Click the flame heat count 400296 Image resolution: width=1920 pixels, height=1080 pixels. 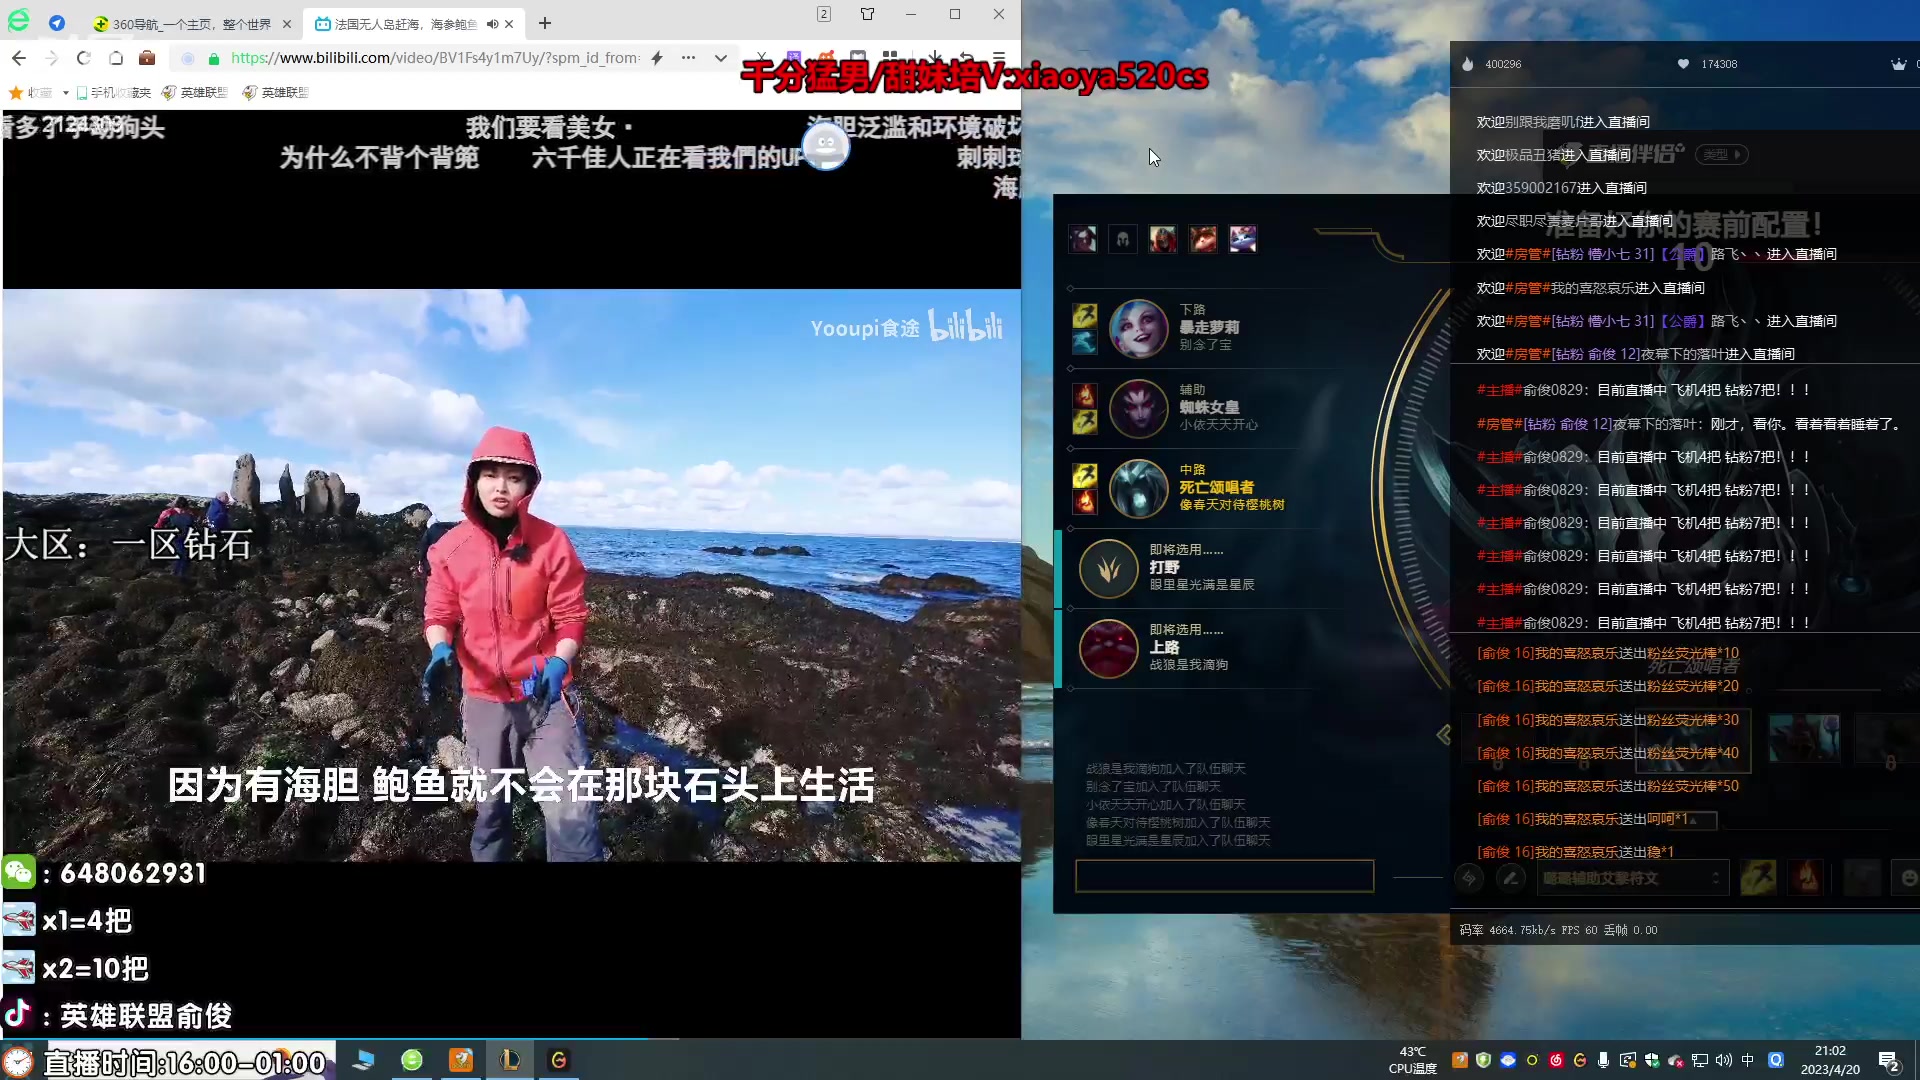click(x=1491, y=64)
